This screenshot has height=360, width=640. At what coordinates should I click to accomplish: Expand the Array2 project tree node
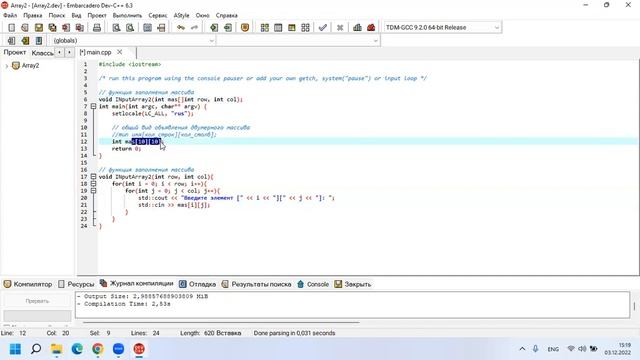(x=7, y=66)
